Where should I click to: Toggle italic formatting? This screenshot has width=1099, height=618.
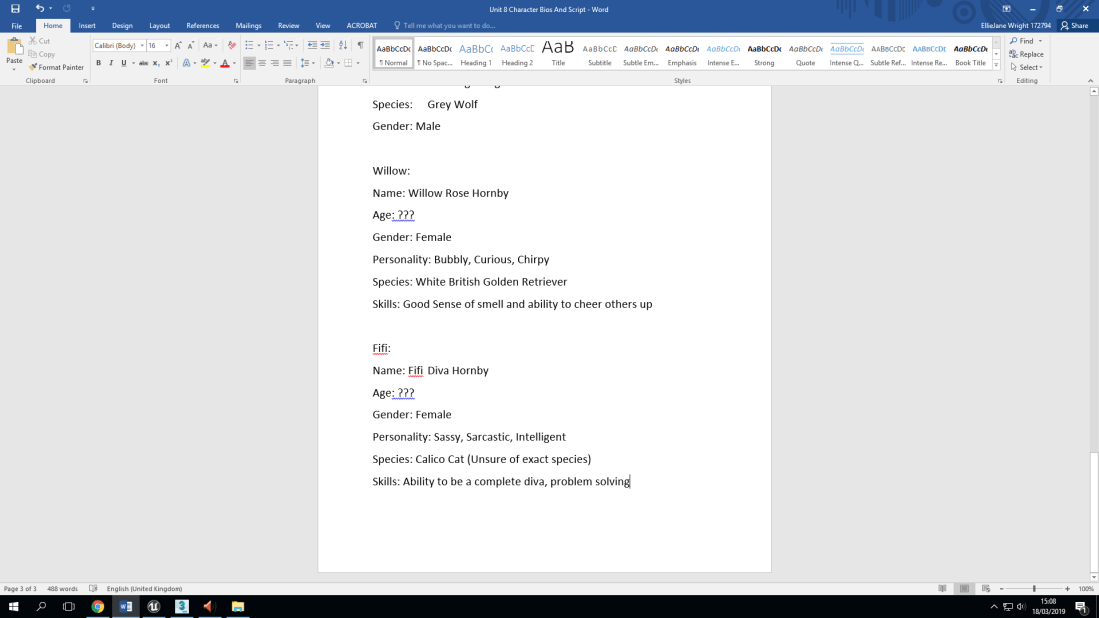tap(111, 63)
